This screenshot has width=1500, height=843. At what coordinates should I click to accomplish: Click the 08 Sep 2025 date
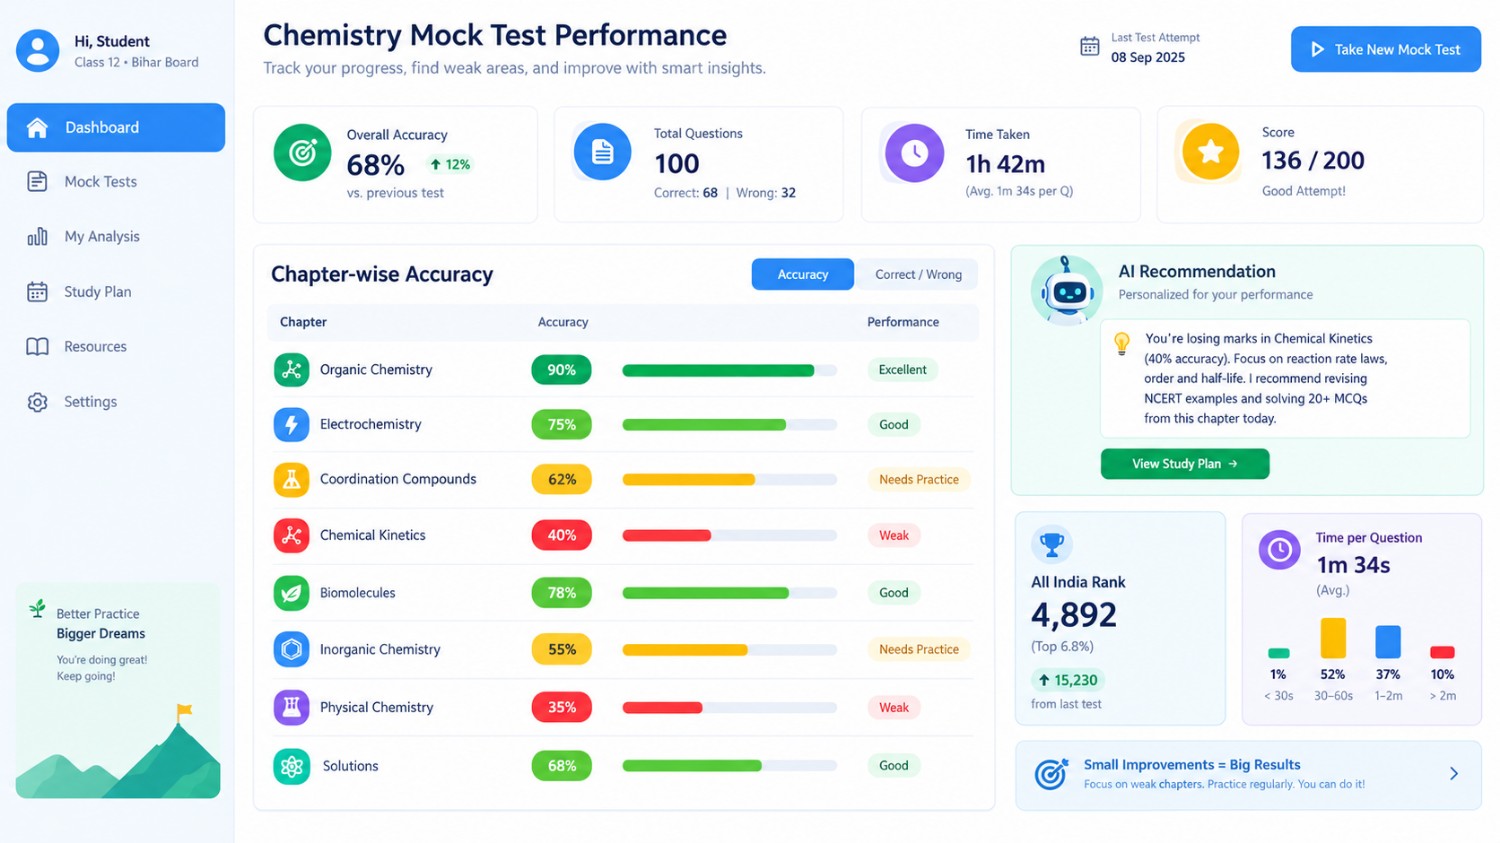[1148, 57]
